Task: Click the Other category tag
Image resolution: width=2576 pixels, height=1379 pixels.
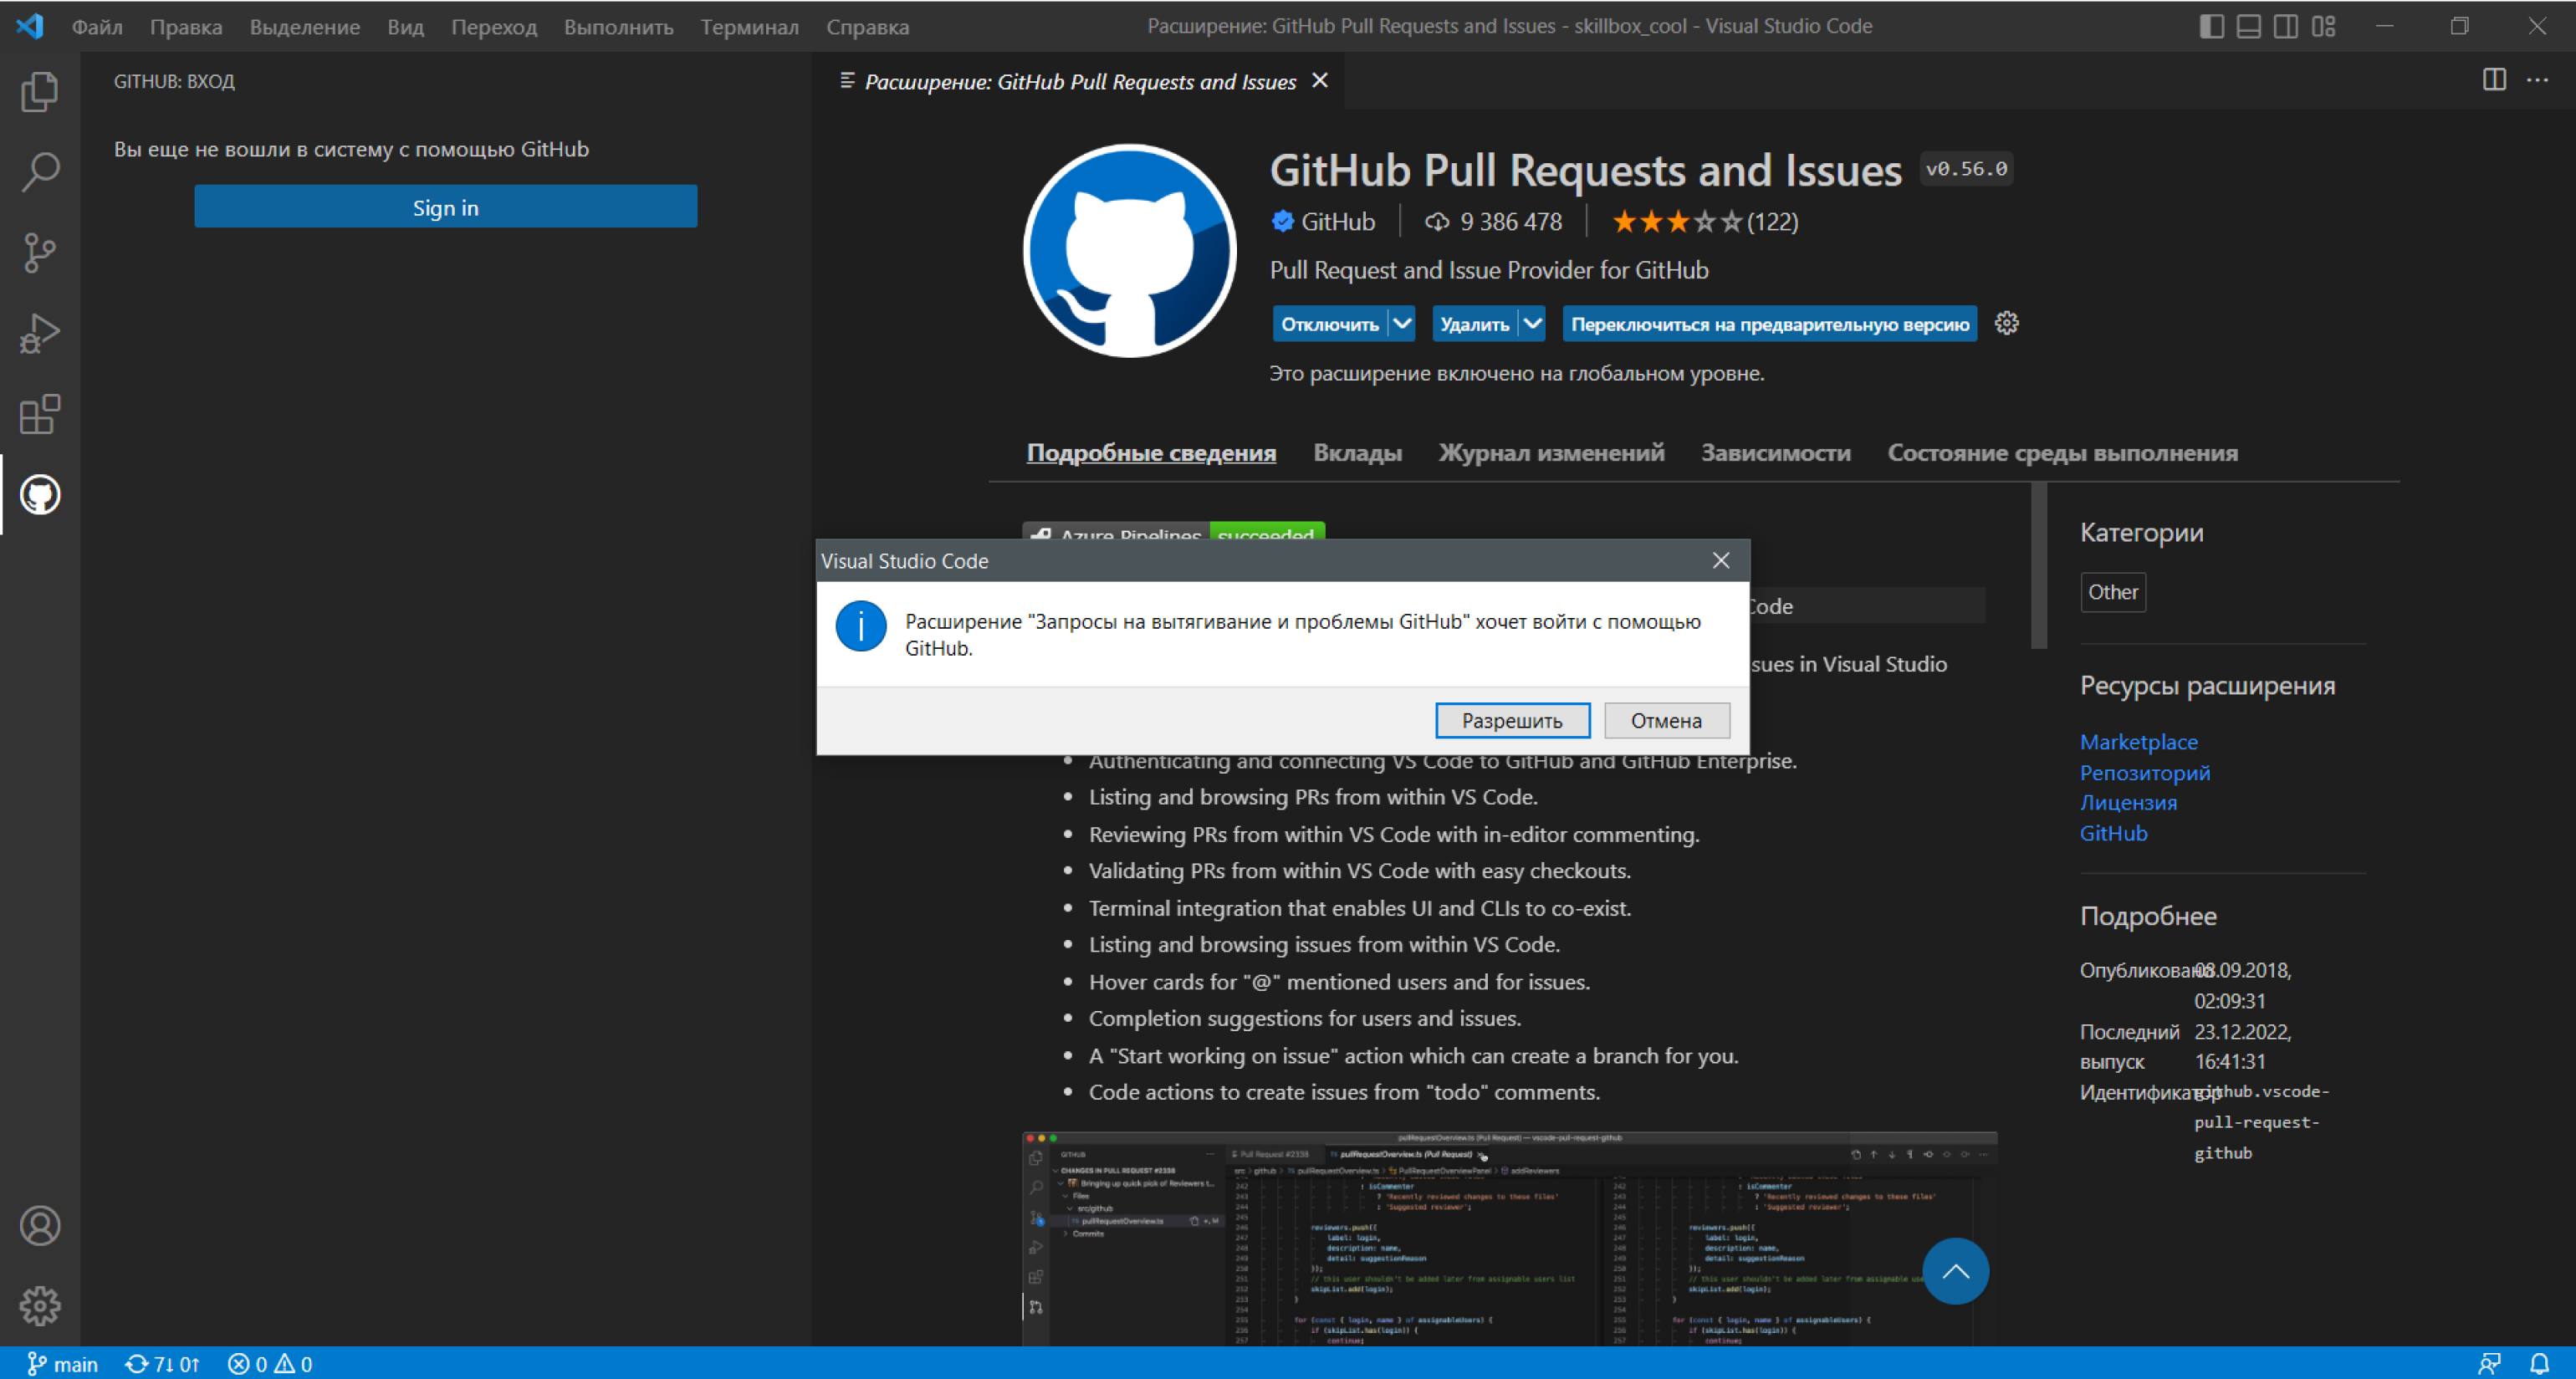Action: click(2113, 592)
